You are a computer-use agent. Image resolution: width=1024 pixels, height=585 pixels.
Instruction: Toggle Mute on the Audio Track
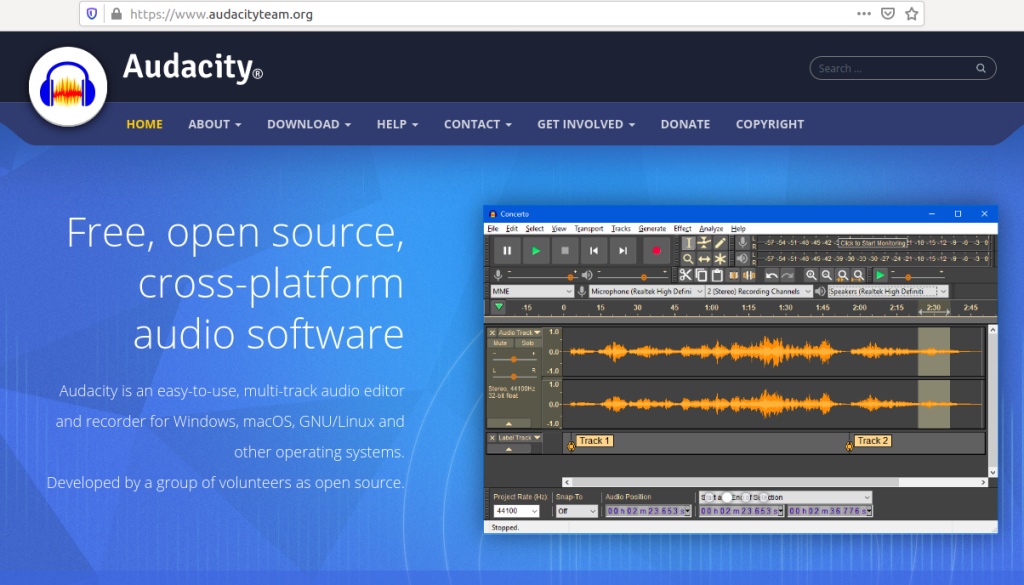pos(500,343)
